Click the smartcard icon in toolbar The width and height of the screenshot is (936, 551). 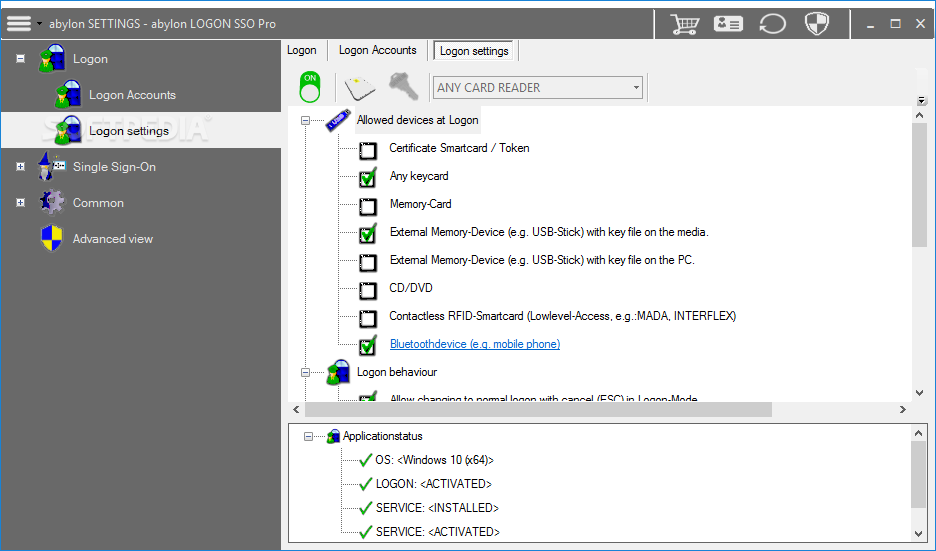pyautogui.click(x=360, y=88)
